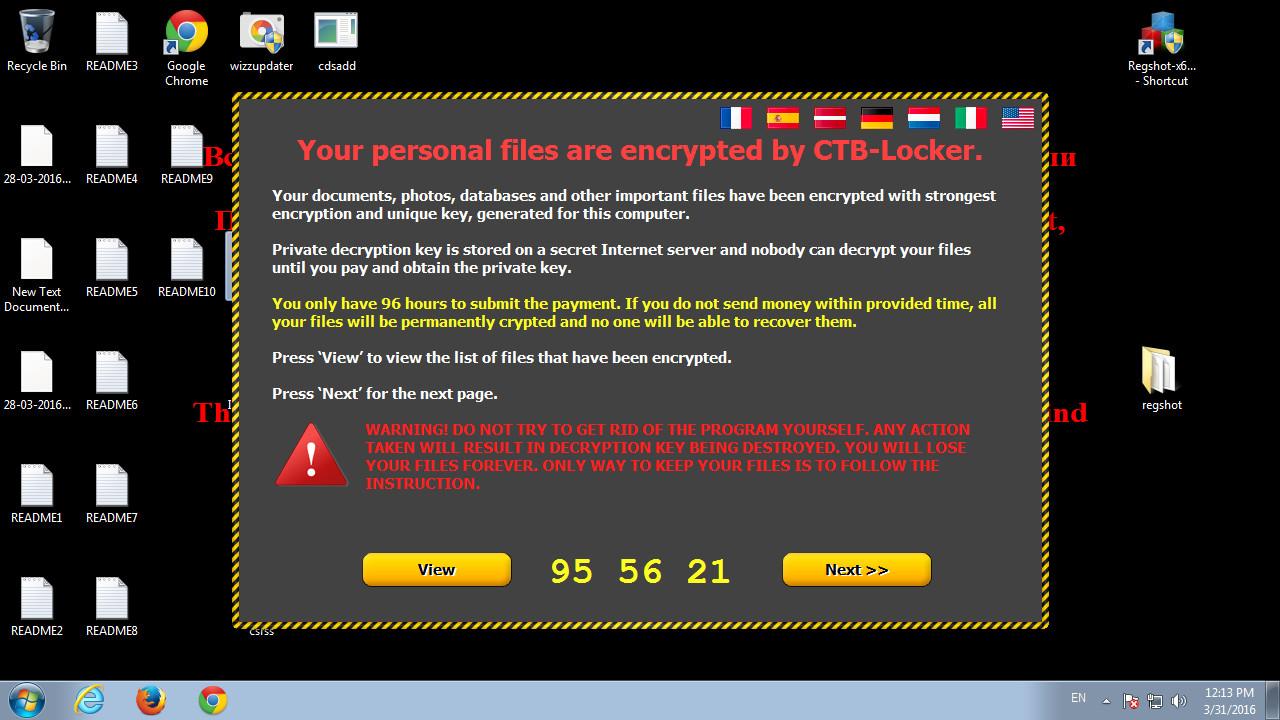Screen dimensions: 1280x720
Task: Select the regshot folder on desktop
Action: pos(1162,379)
